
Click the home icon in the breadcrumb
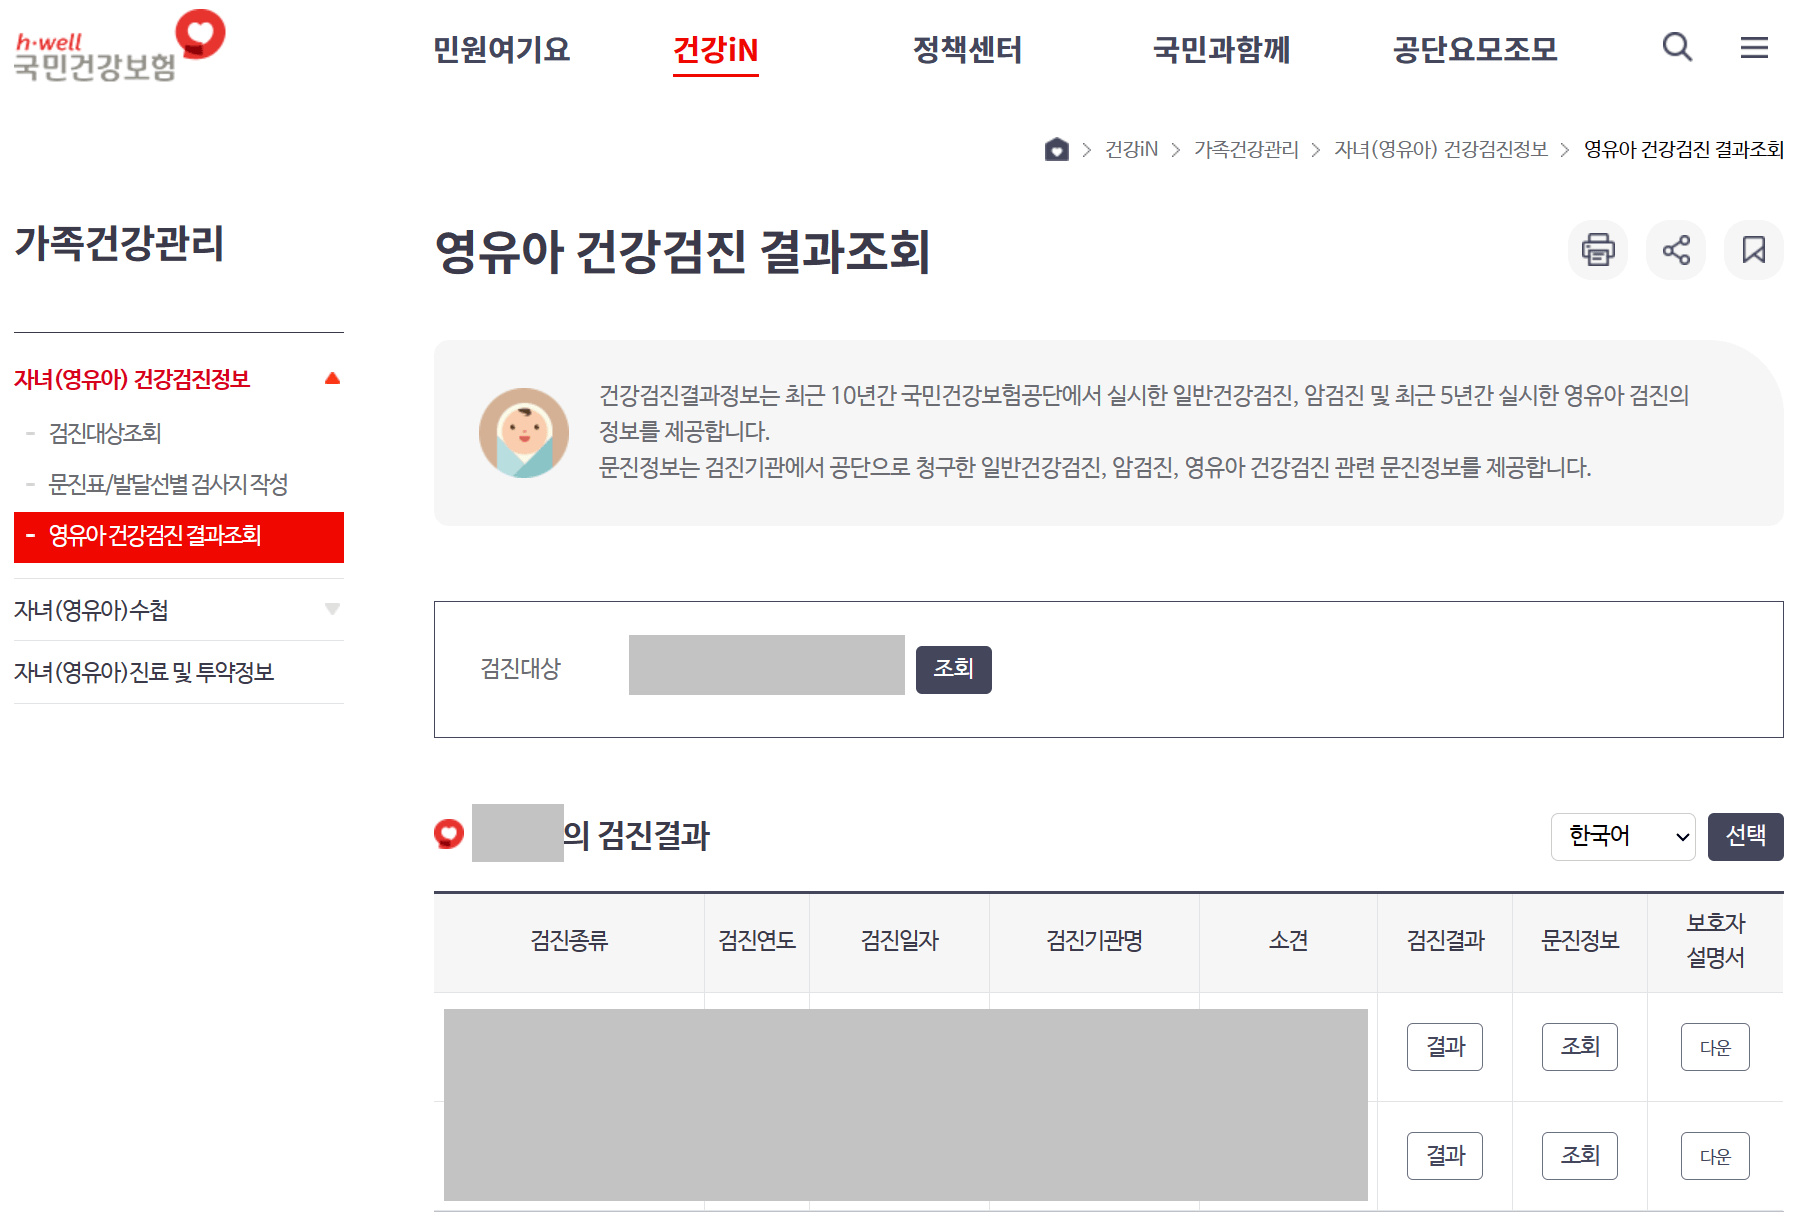click(1056, 149)
